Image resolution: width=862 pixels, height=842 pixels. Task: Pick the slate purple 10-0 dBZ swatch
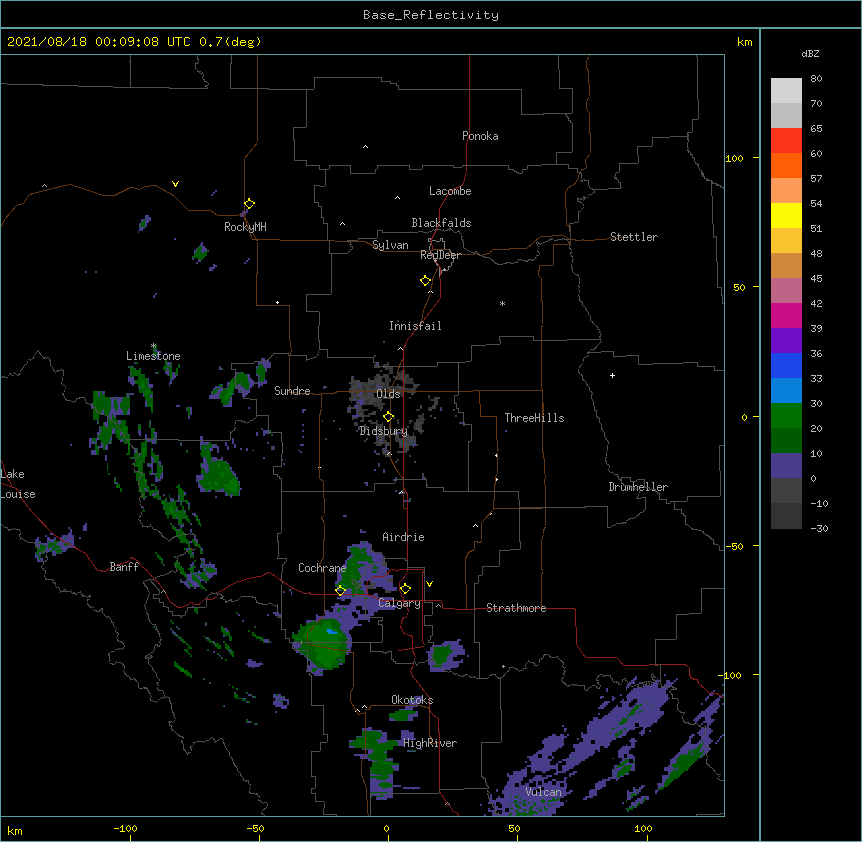(786, 466)
